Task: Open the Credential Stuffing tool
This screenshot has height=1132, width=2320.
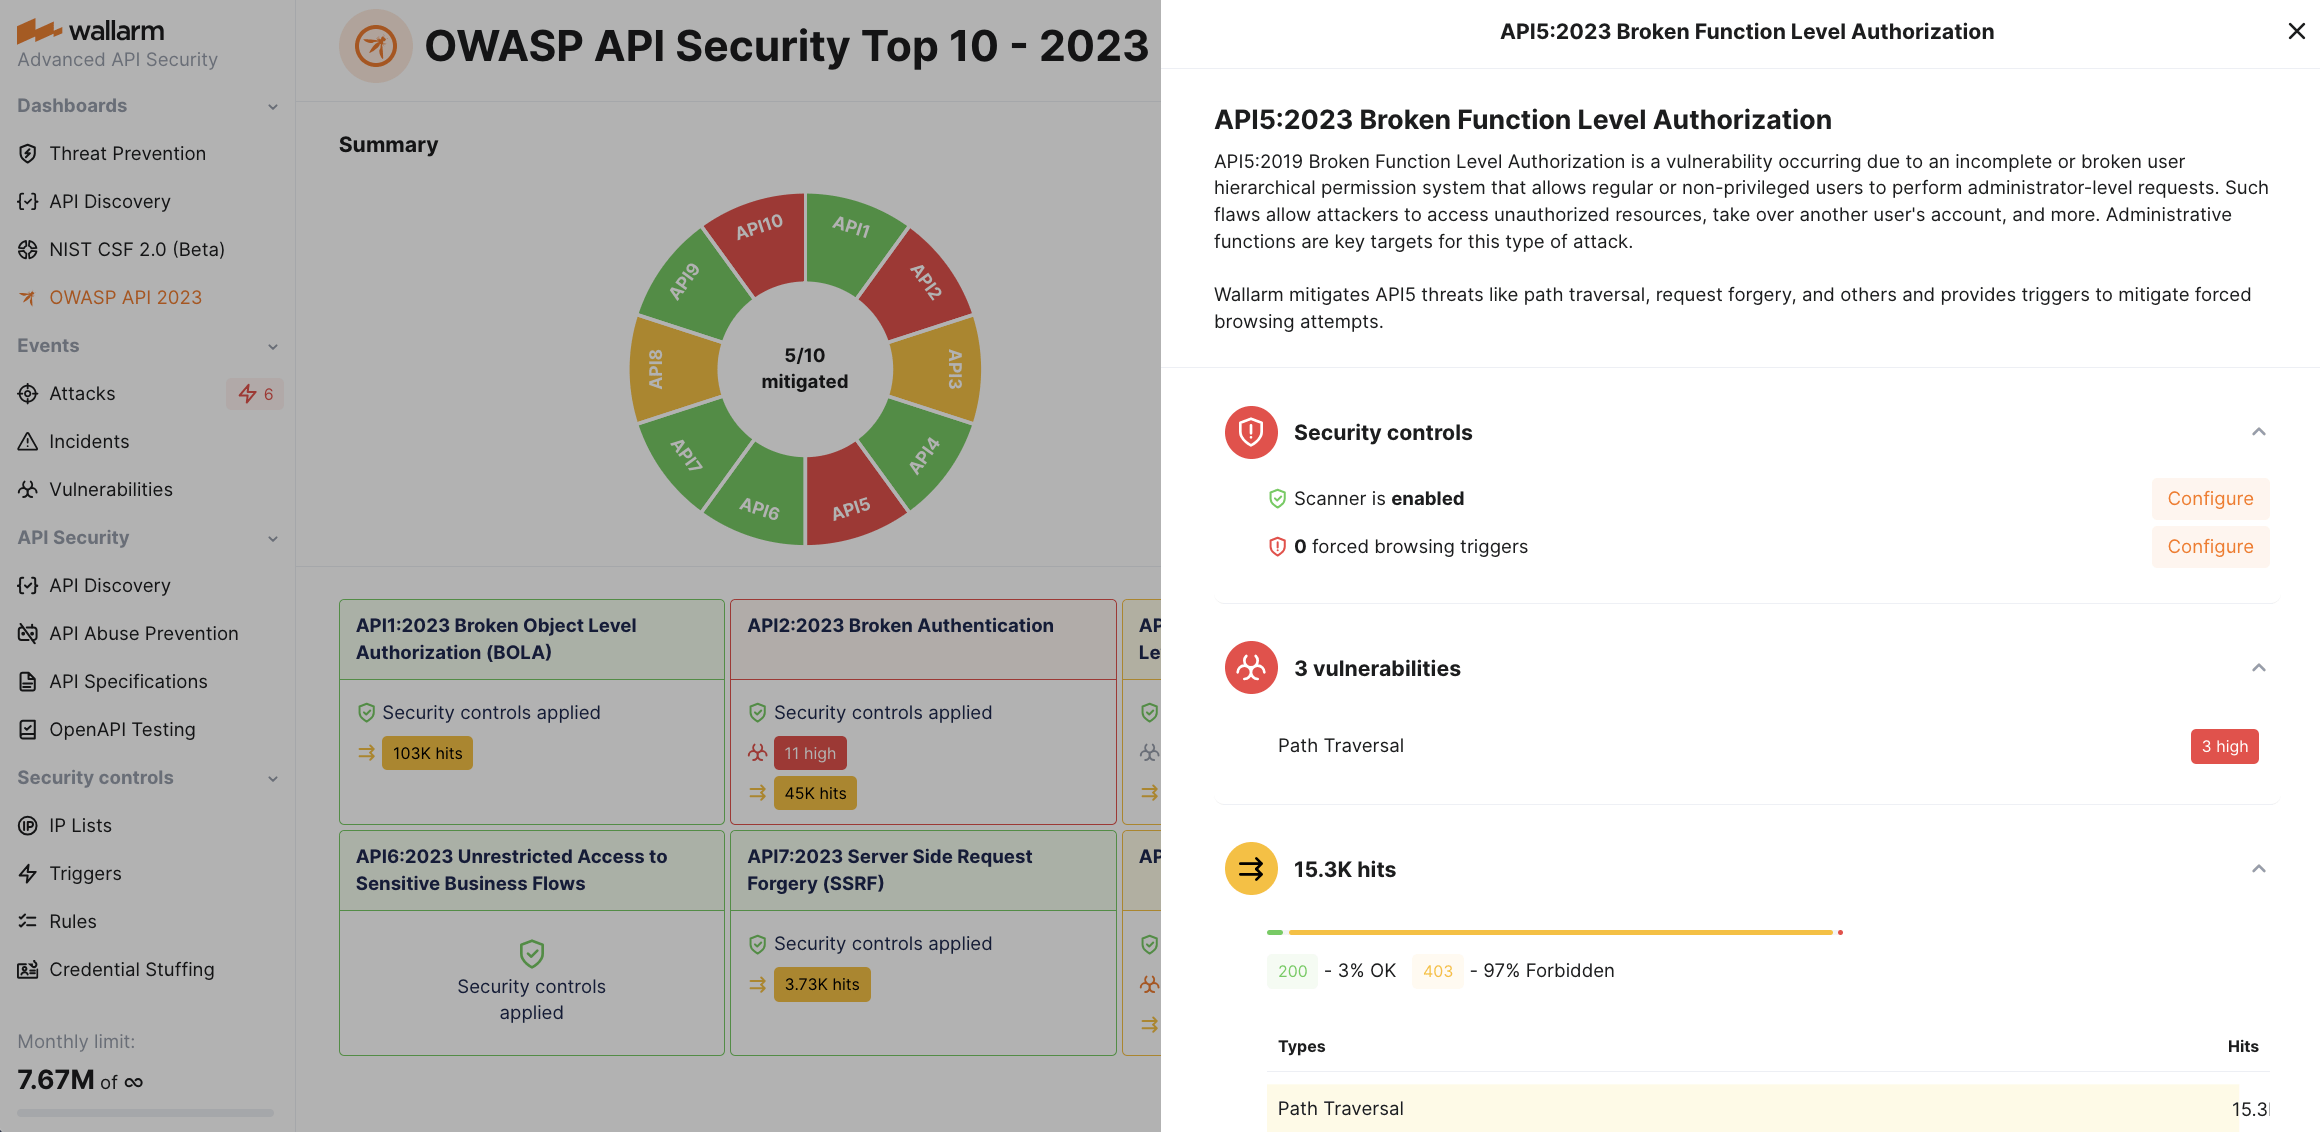Action: [x=131, y=969]
